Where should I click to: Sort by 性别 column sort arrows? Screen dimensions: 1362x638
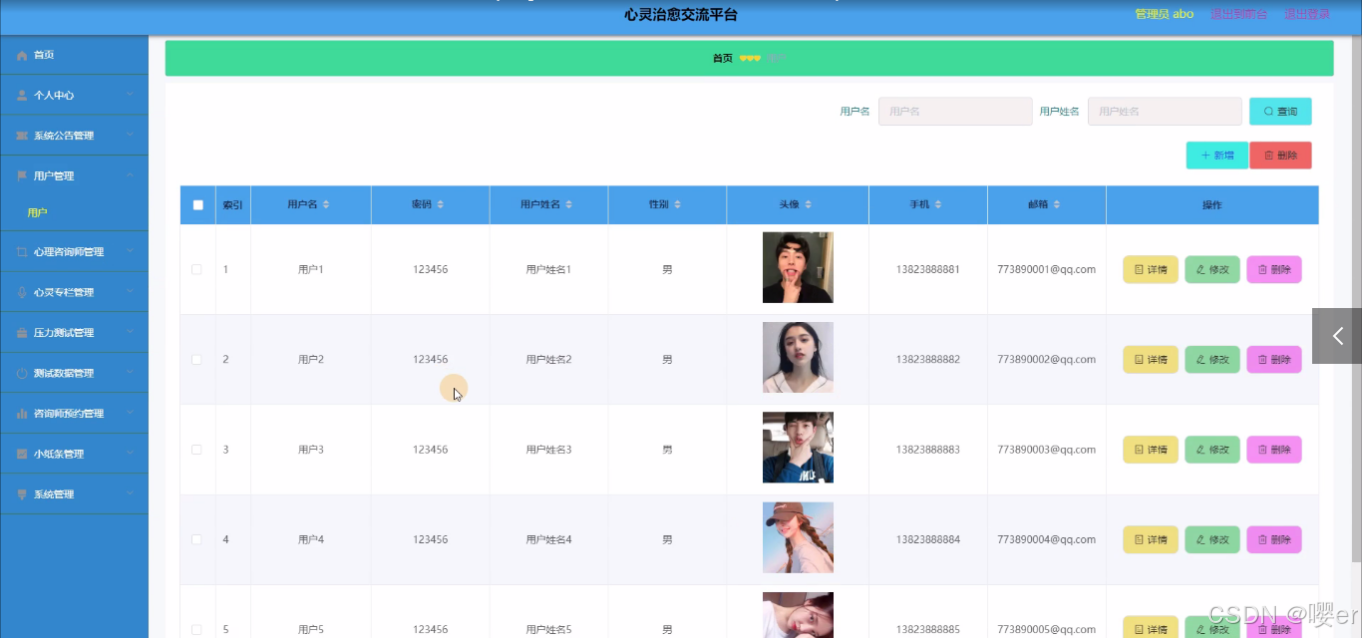677,204
